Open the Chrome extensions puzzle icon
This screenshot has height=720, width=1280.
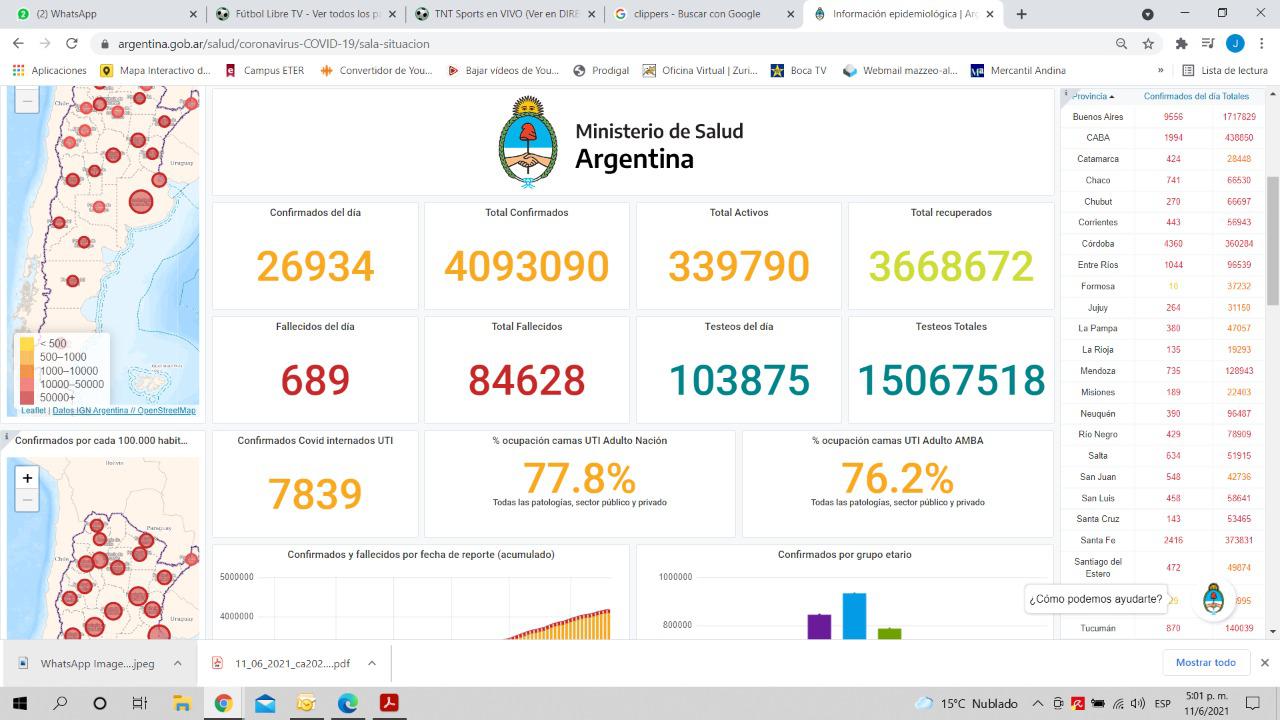click(1181, 44)
